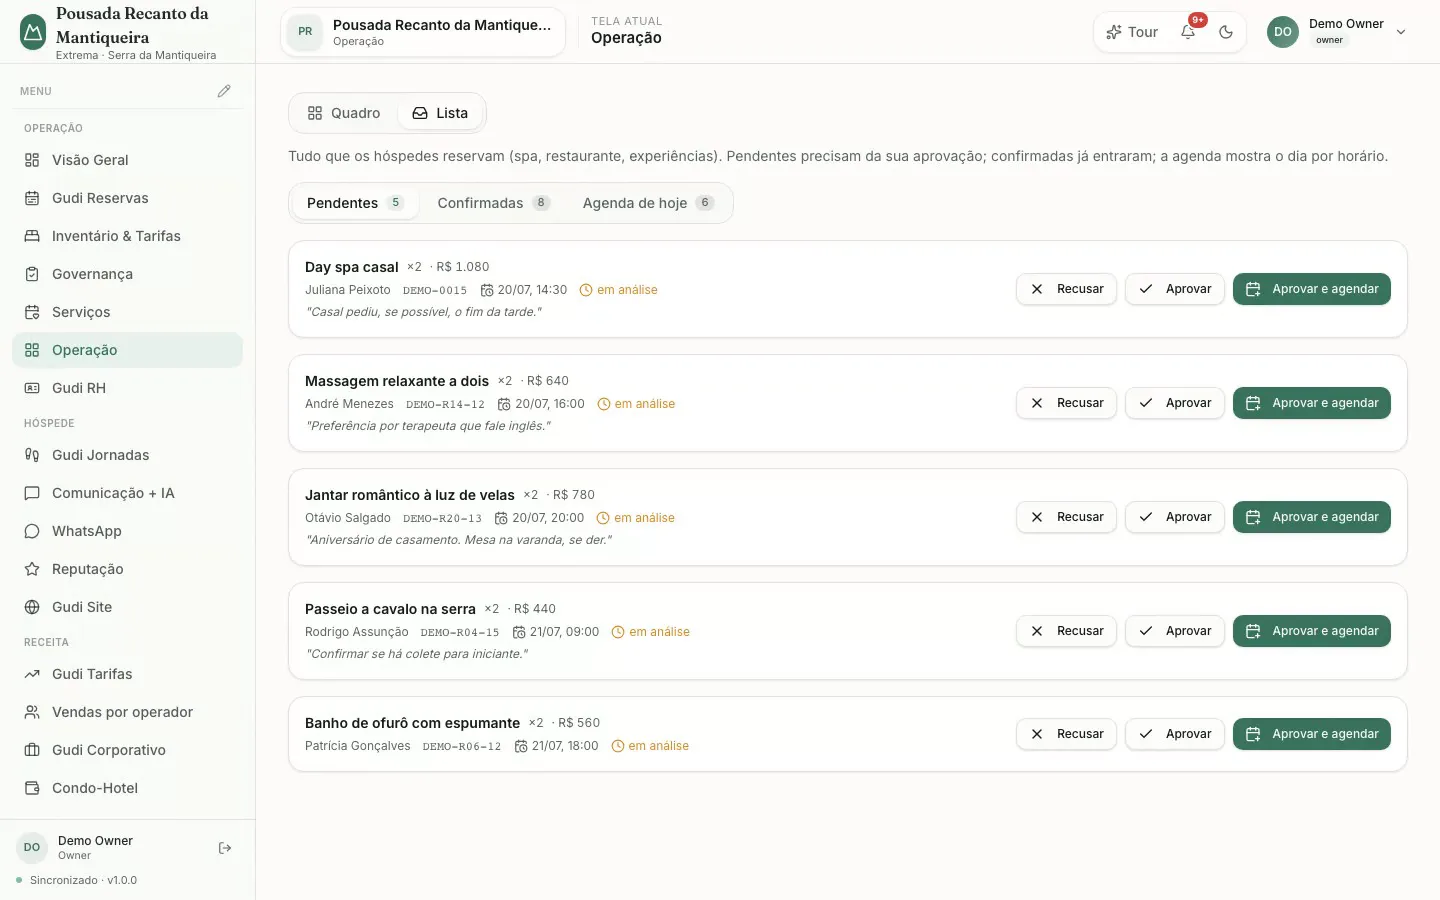This screenshot has height=900, width=1440.
Task: Open Gudi Reservas in sidebar
Action: point(127,198)
